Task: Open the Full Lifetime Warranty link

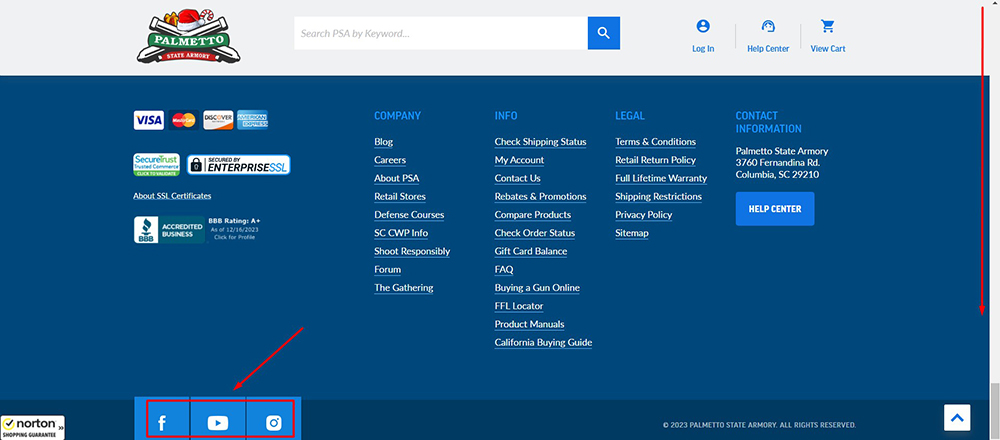Action: (661, 178)
